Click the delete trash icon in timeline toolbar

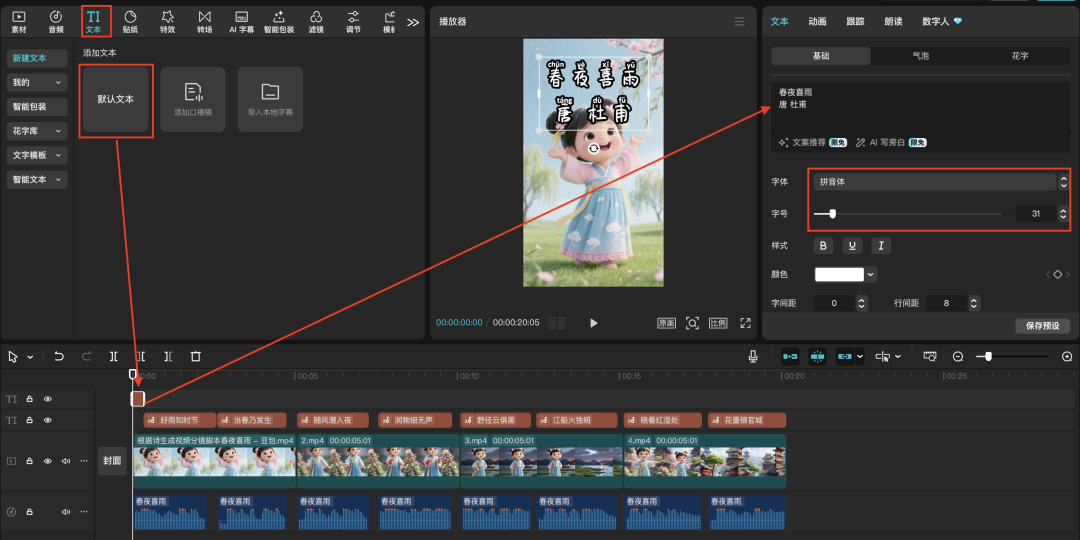pos(196,356)
